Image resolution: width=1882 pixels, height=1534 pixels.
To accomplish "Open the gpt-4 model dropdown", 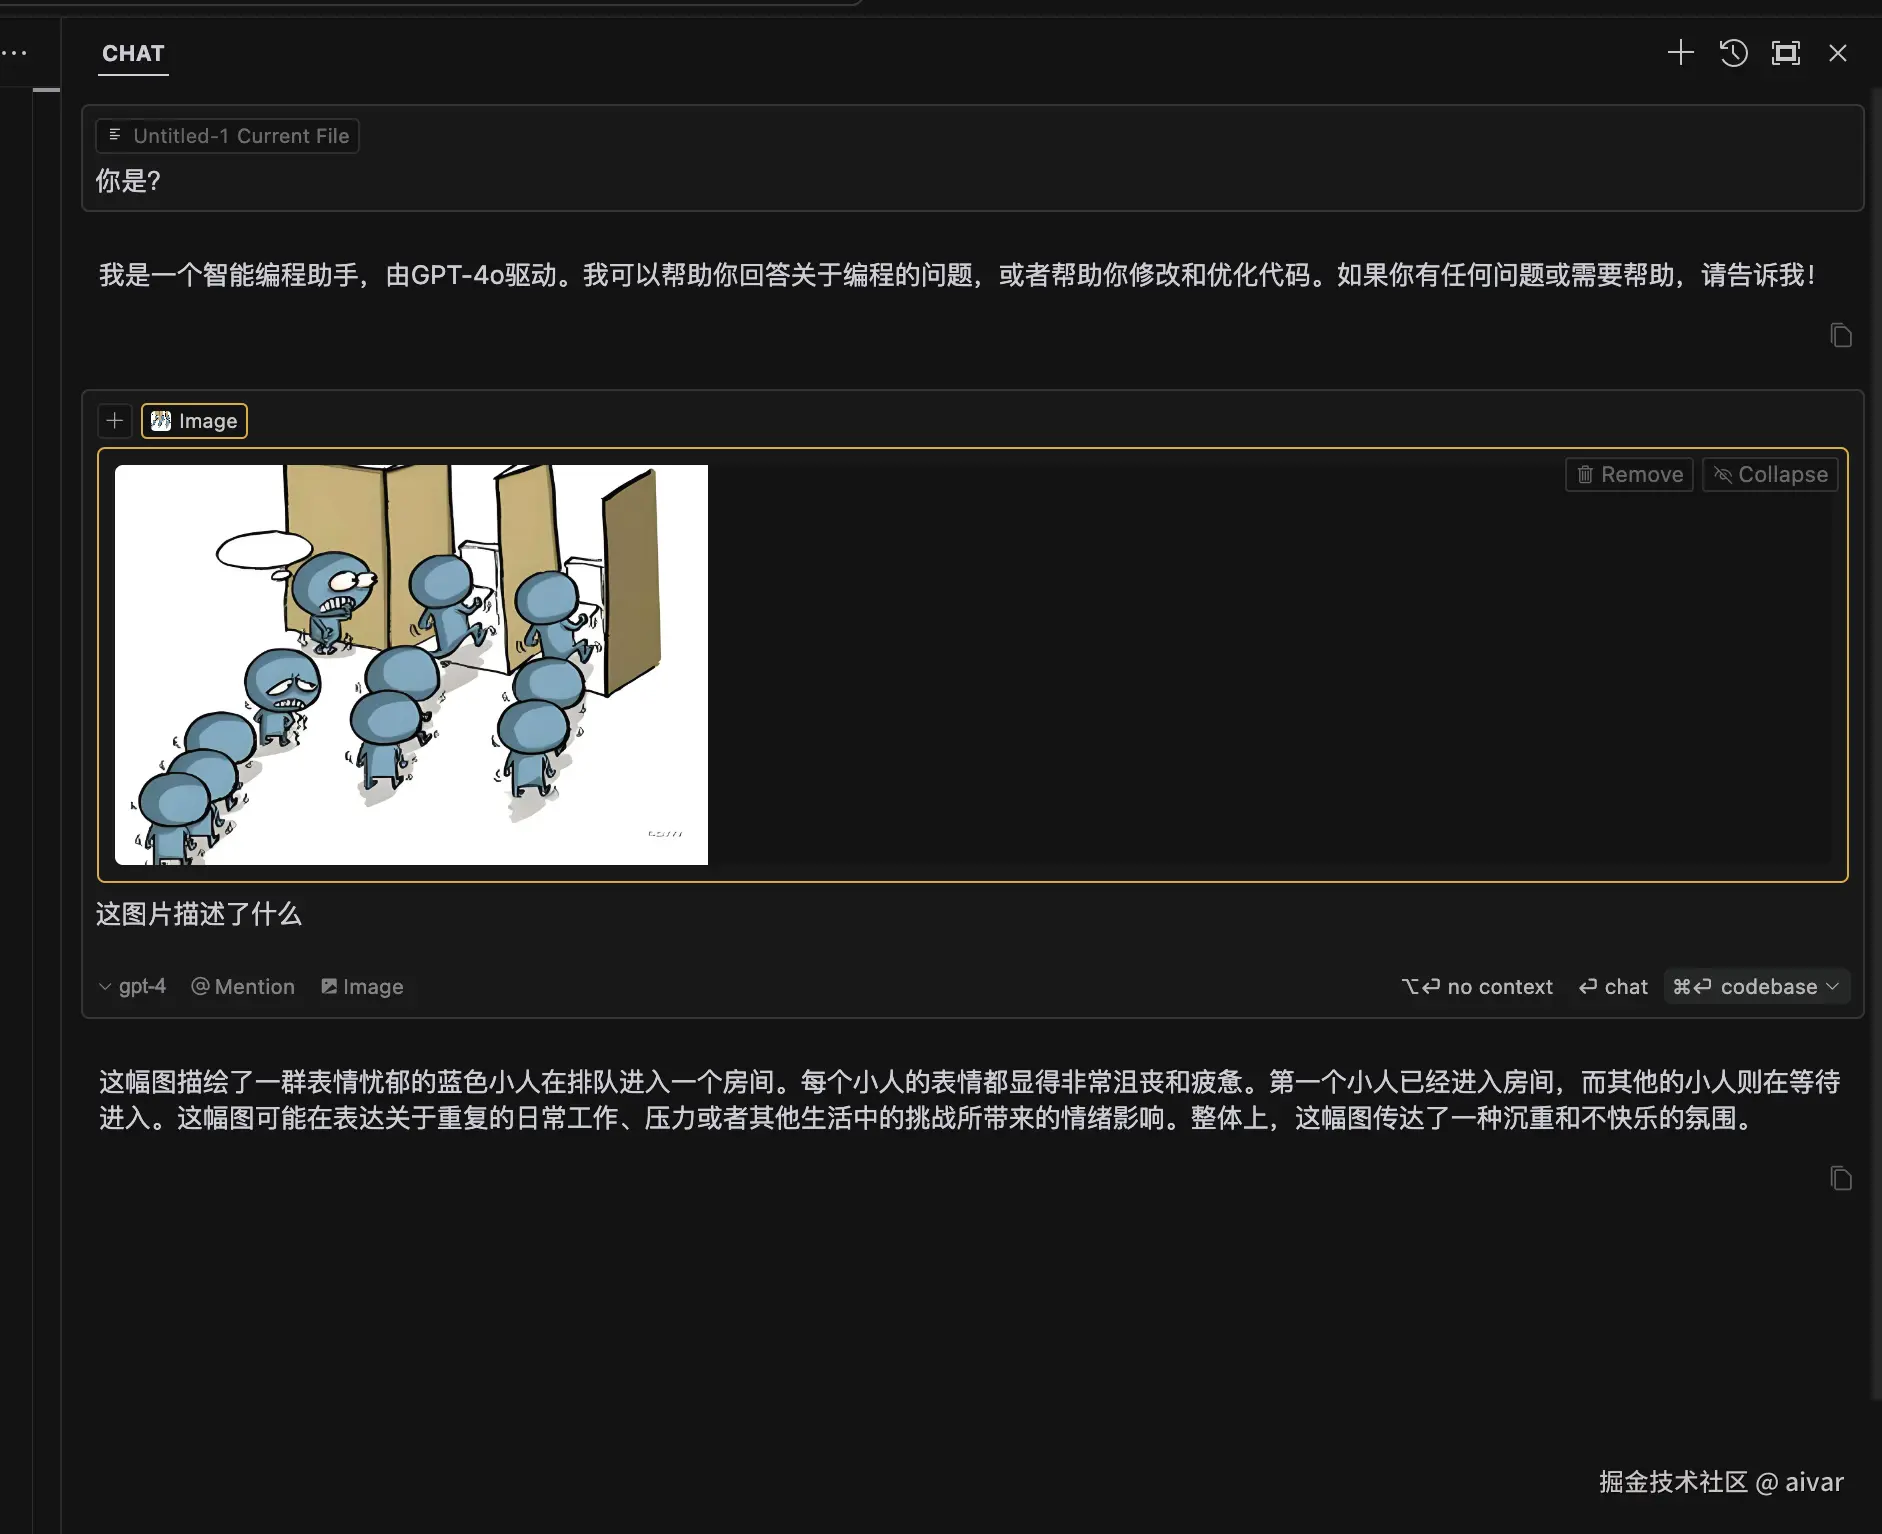I will (x=132, y=986).
